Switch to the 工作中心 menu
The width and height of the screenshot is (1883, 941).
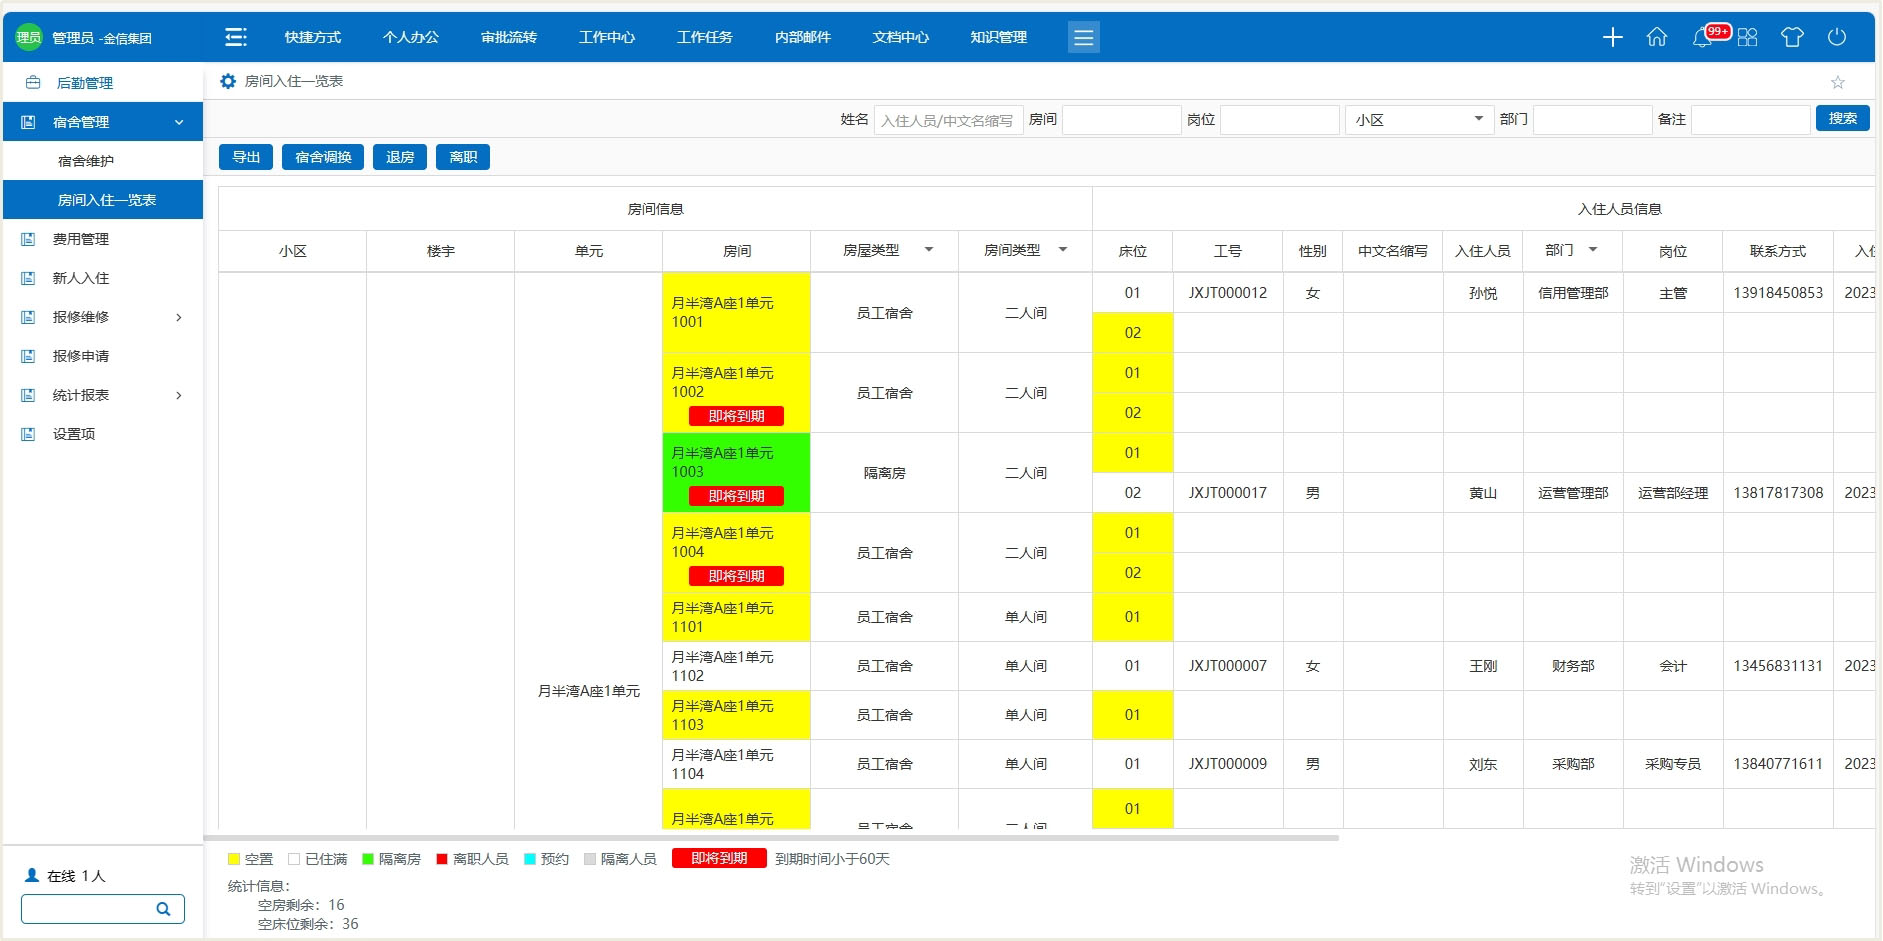605,37
